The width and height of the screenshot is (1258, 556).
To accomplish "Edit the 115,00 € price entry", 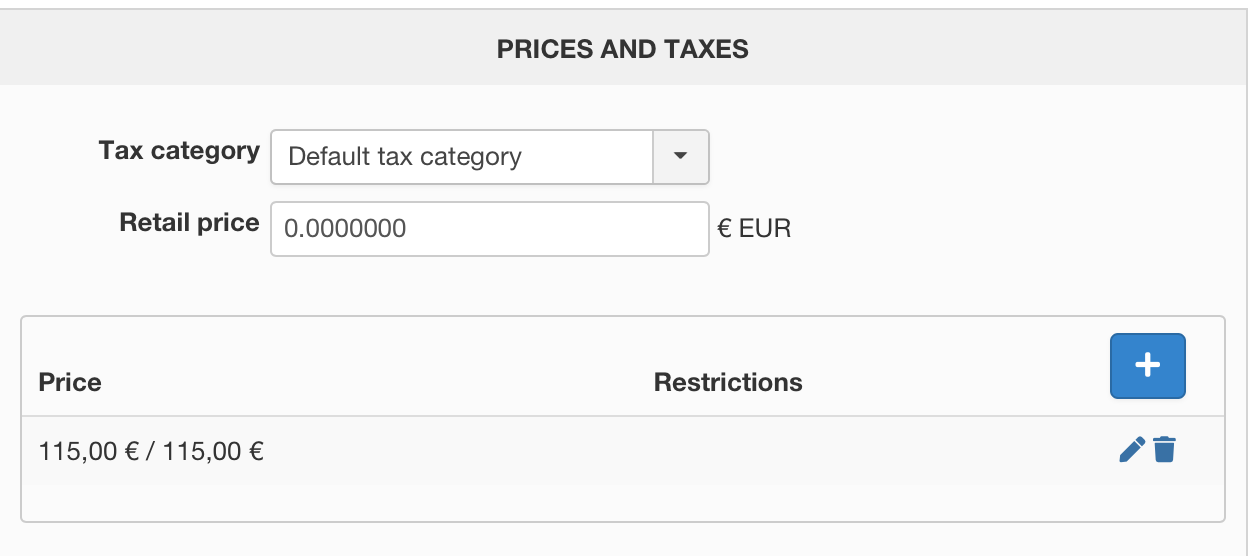I will click(x=1131, y=450).
